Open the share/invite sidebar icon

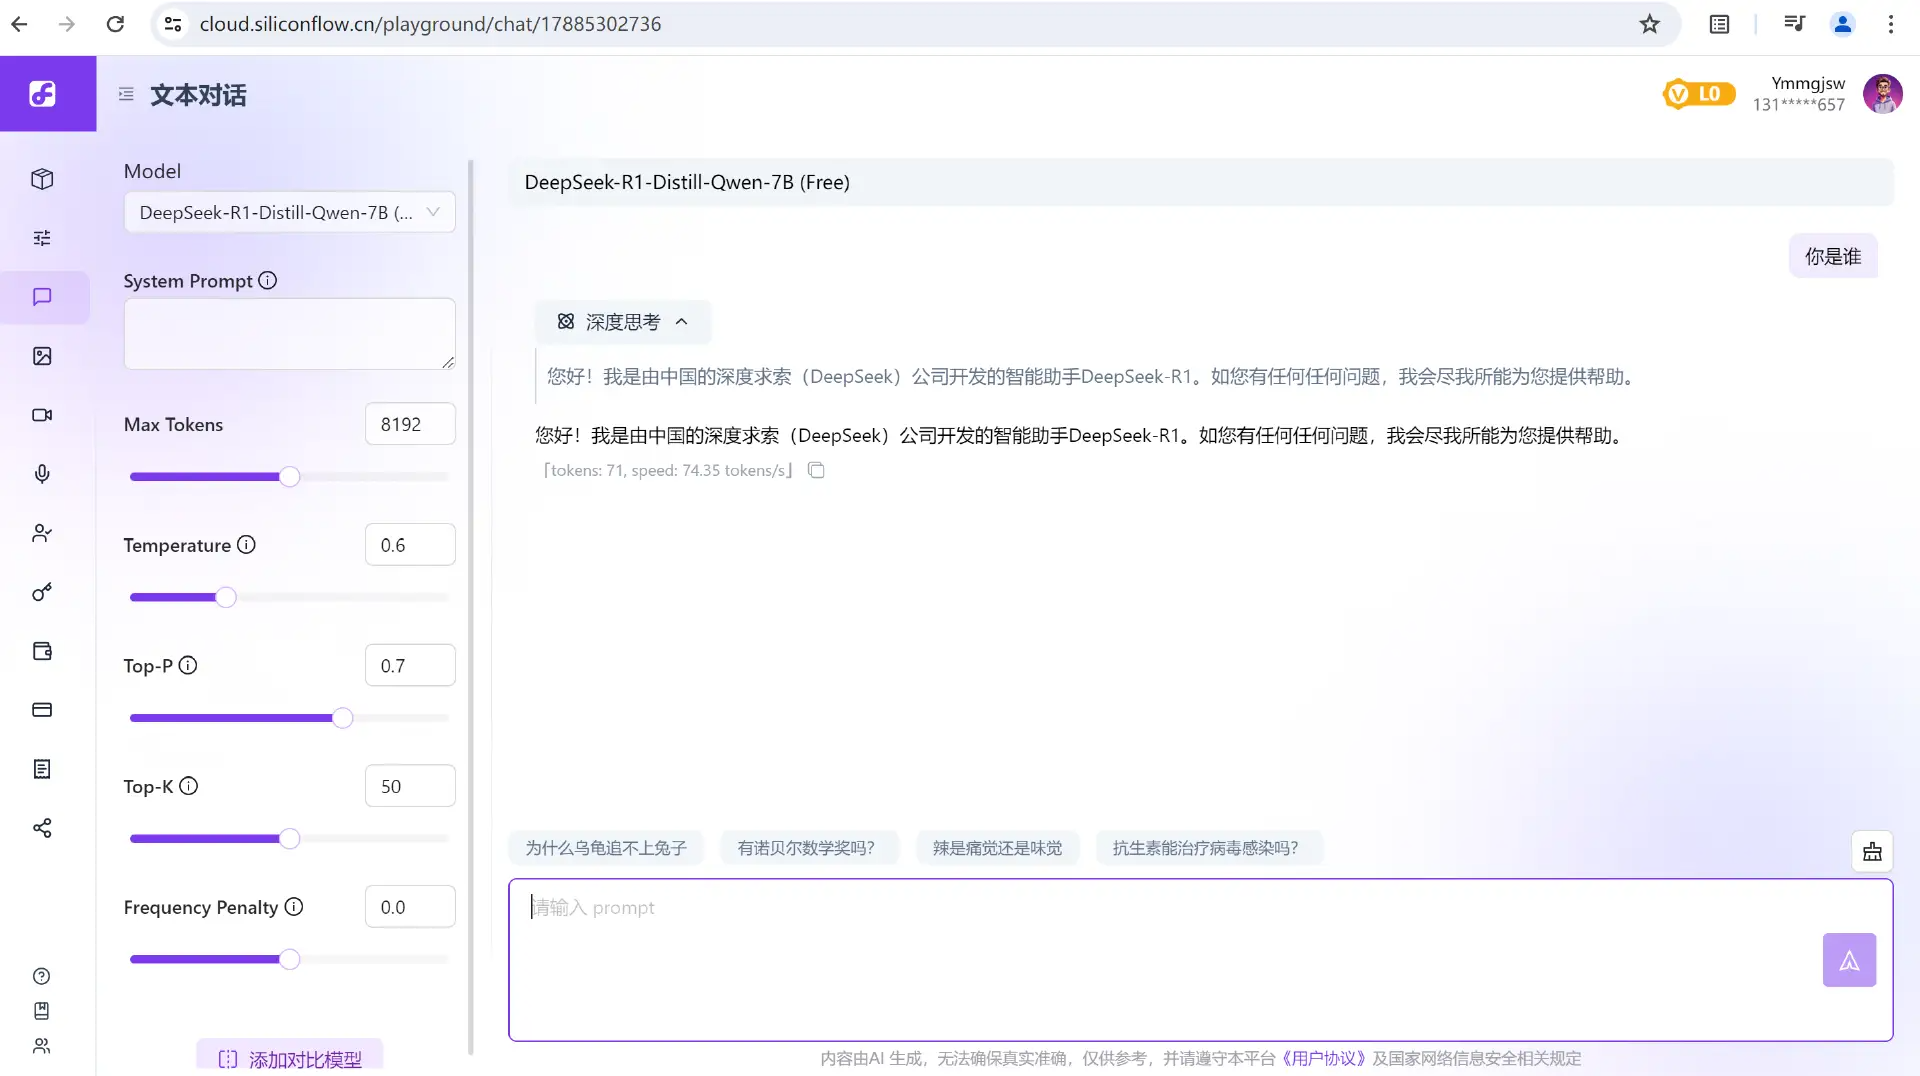tap(42, 828)
